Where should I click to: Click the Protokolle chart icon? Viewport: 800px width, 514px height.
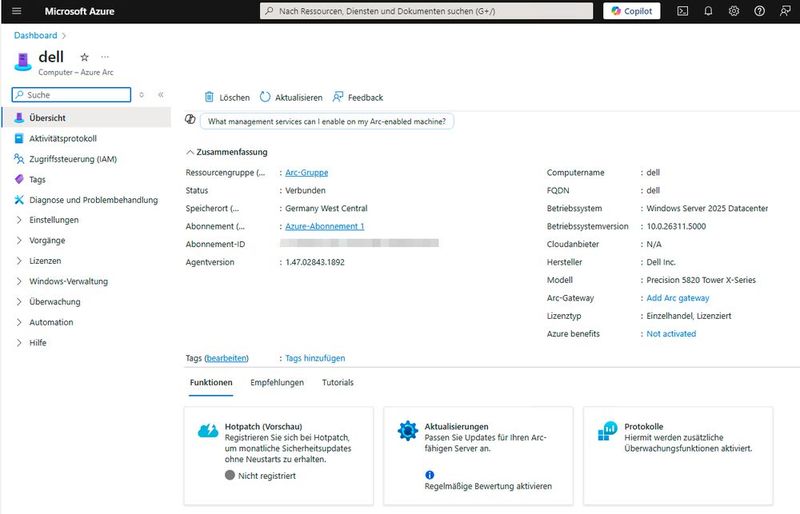(608, 431)
